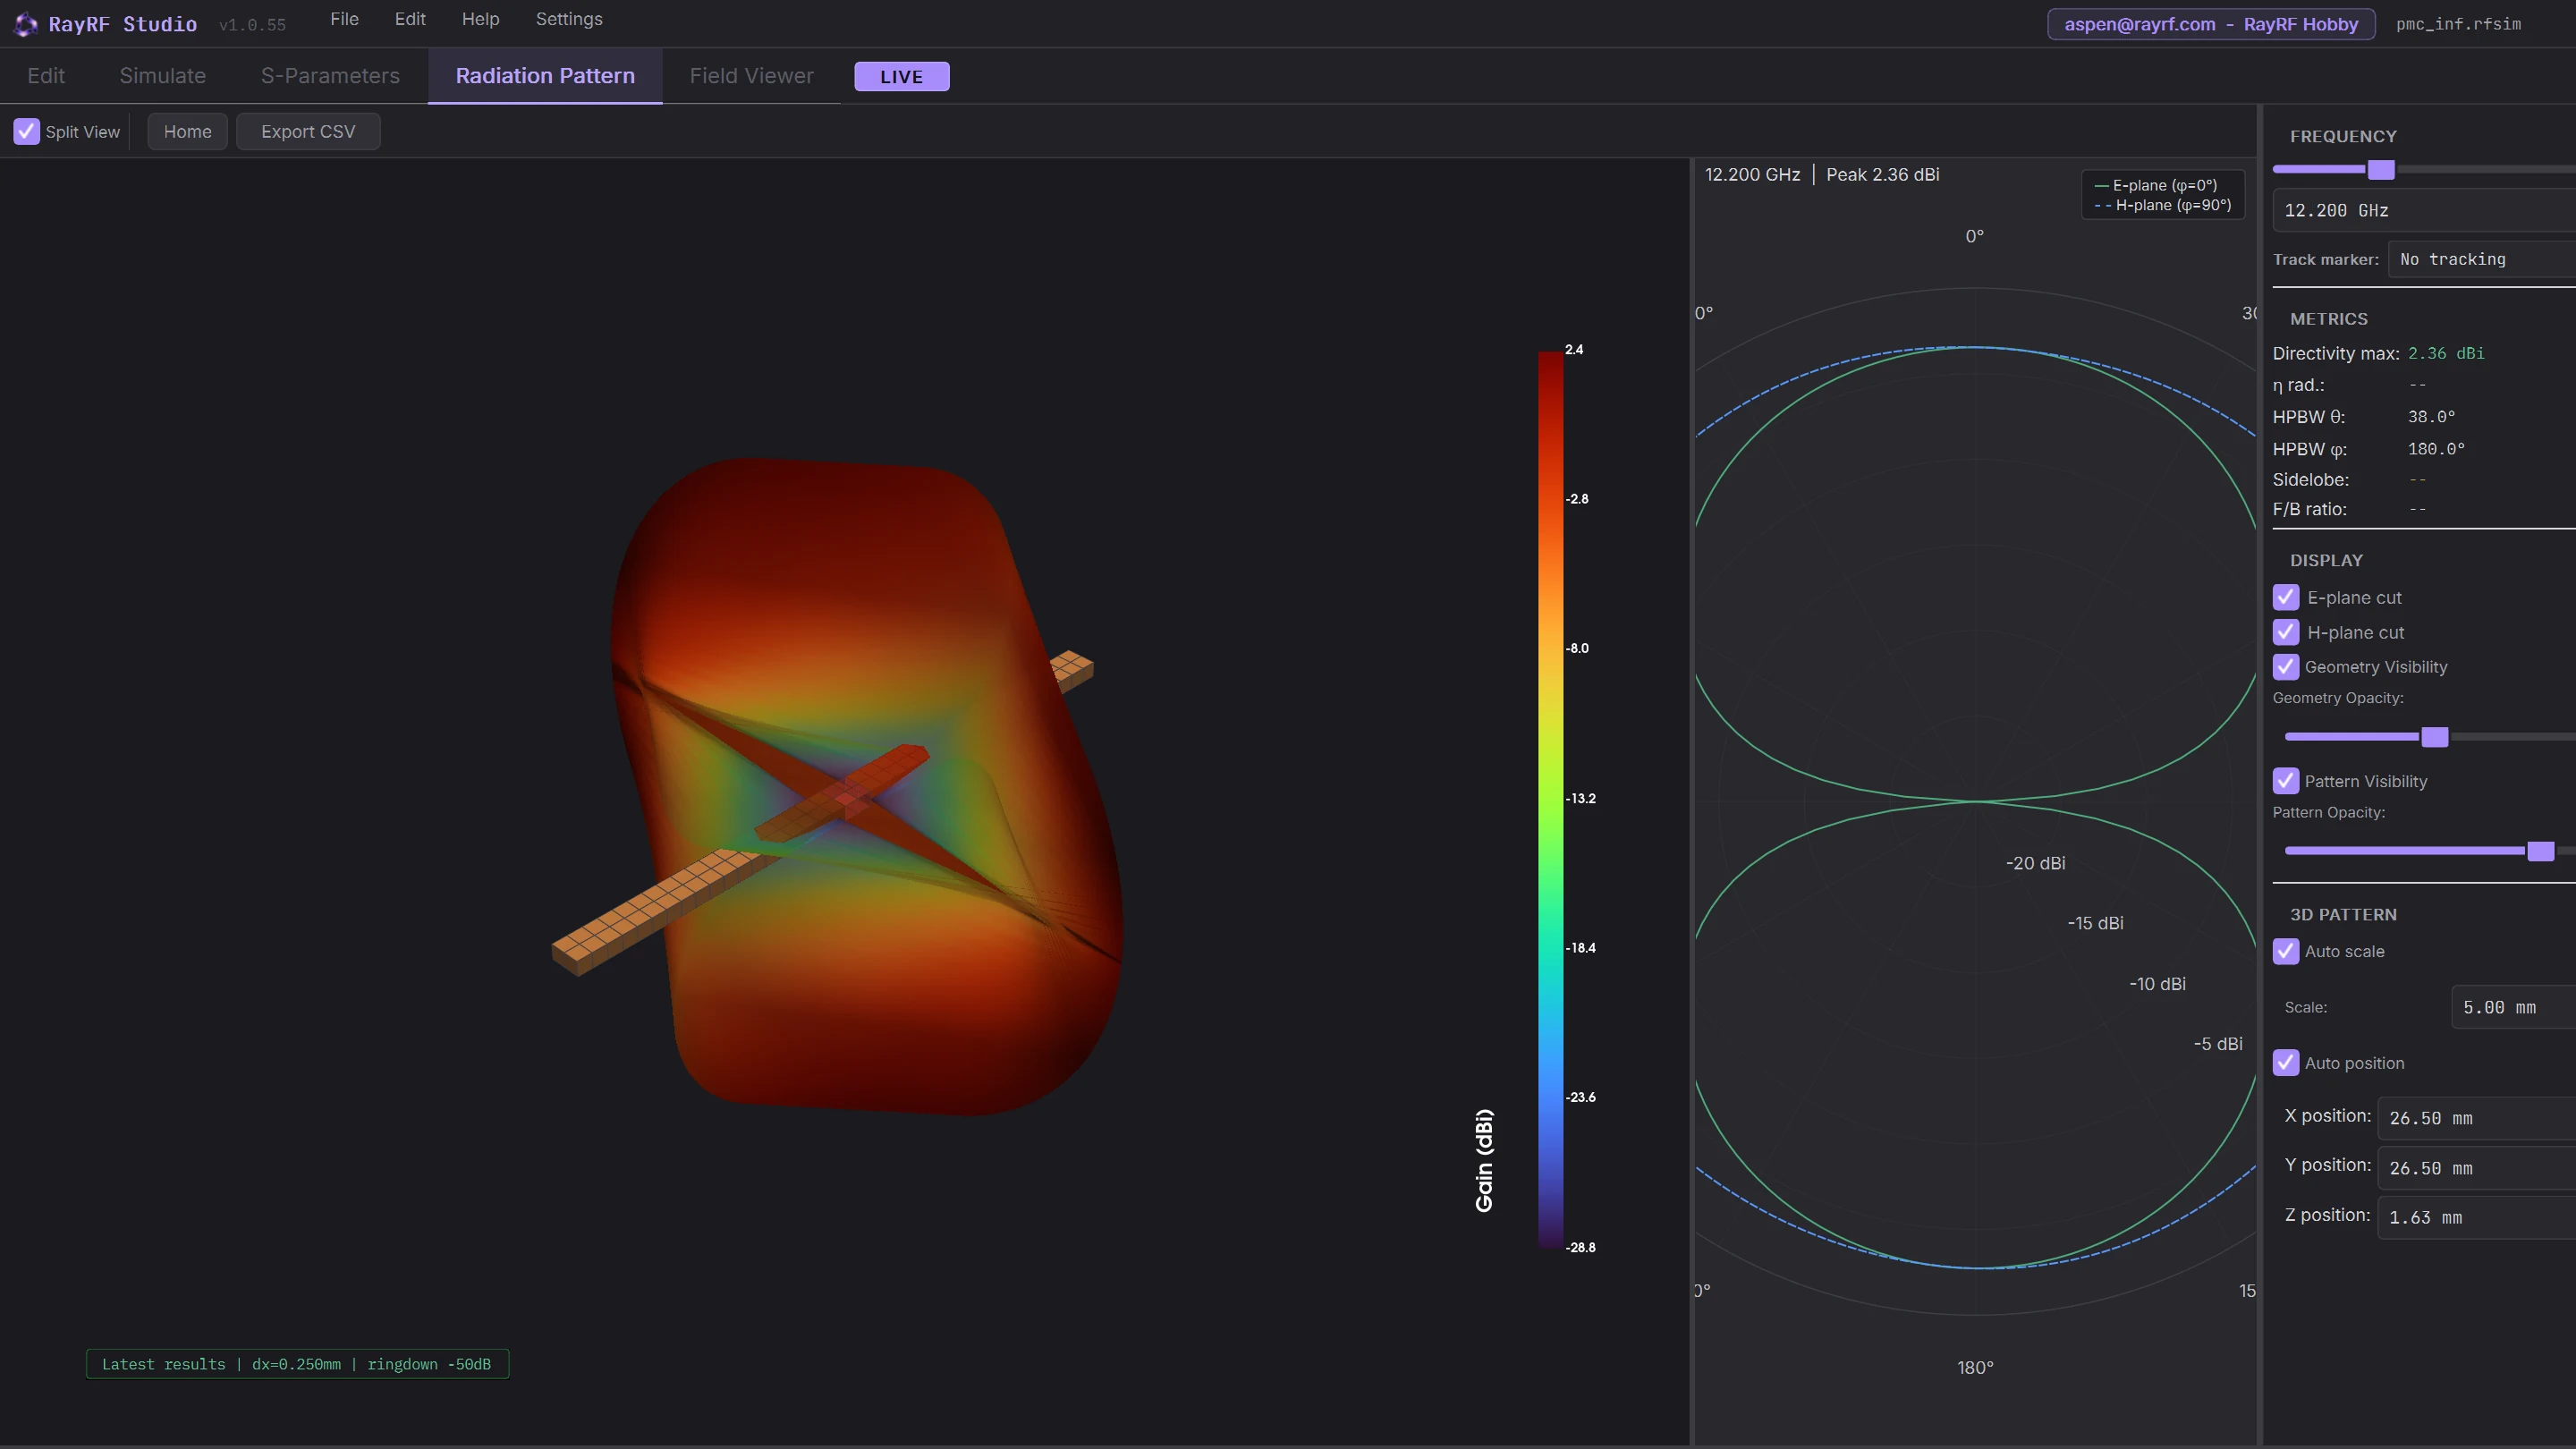Viewport: 2576px width, 1449px height.
Task: Click the Peak 2.36 dBi label
Action: point(1883,174)
